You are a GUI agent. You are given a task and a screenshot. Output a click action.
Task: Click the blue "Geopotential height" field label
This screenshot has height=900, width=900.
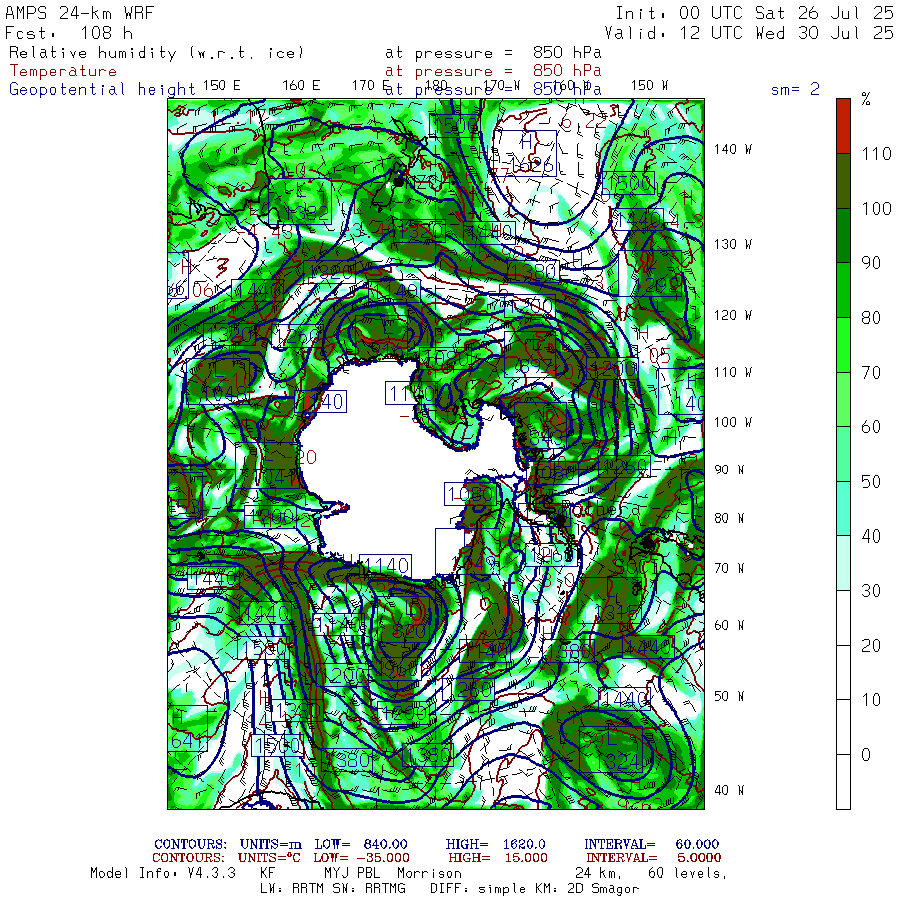[102, 89]
